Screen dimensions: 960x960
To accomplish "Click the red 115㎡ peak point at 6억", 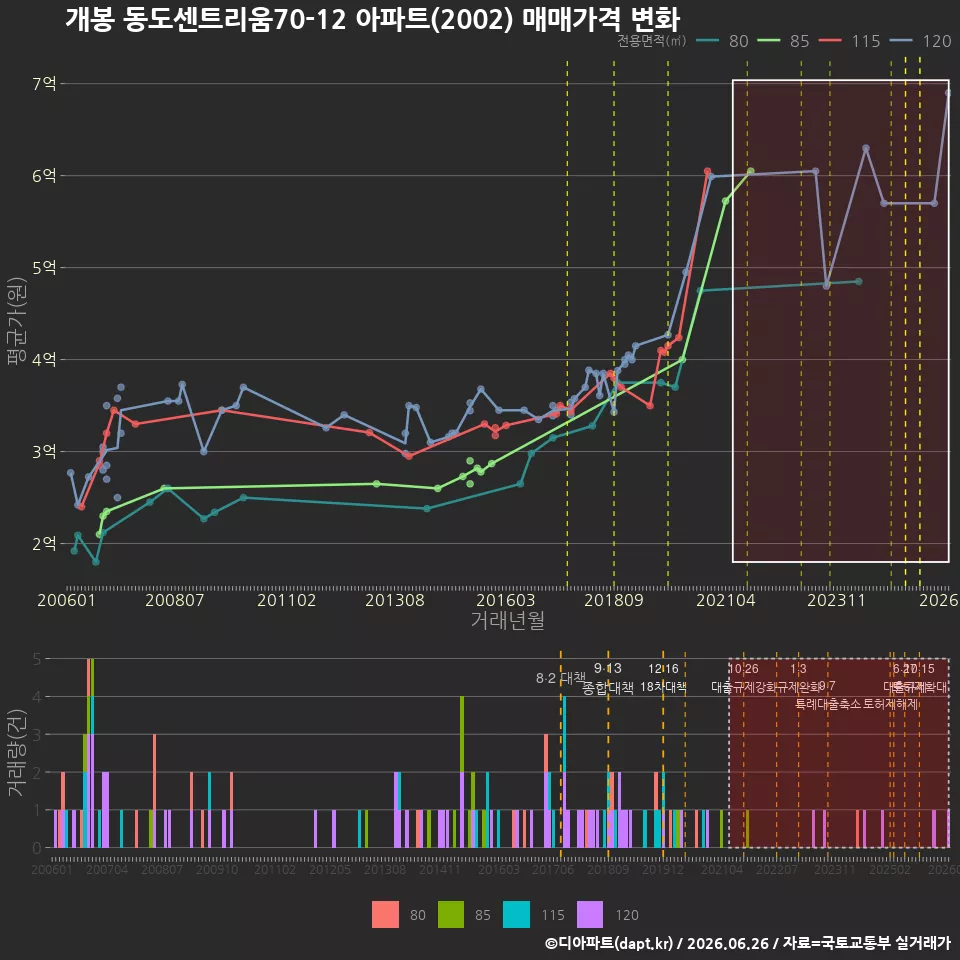I will pos(707,171).
